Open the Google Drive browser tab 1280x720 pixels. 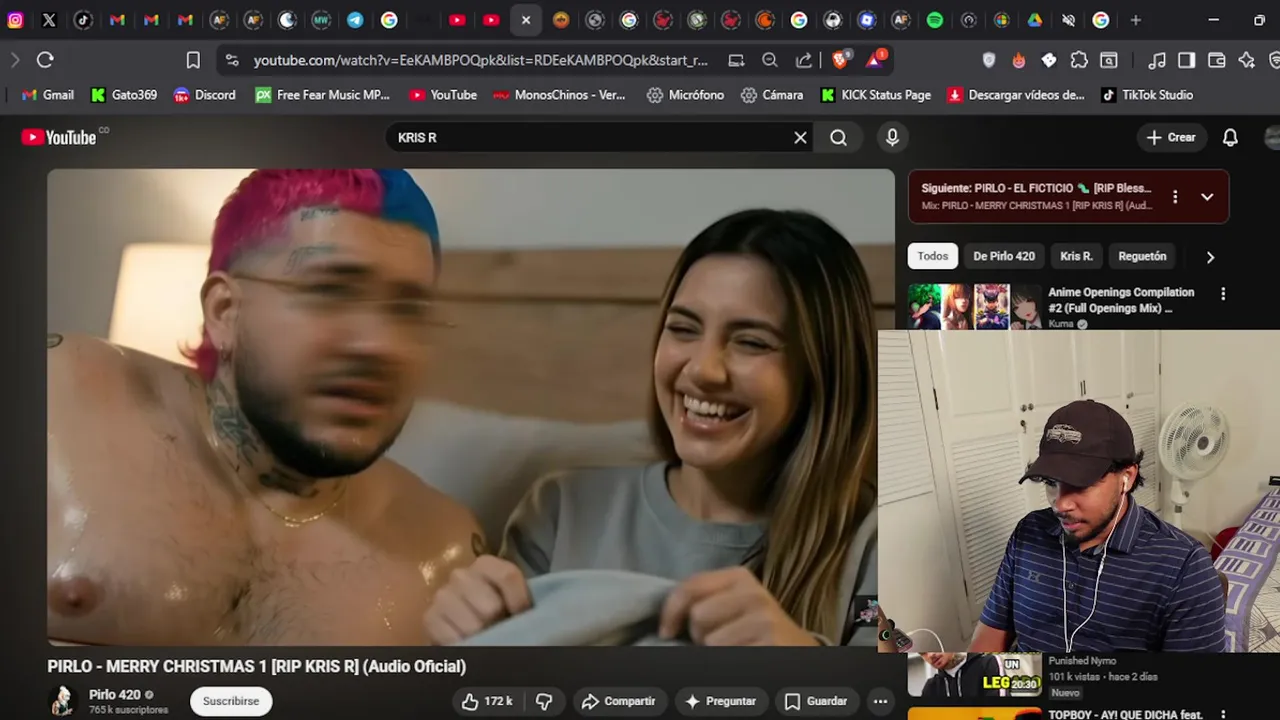point(1034,20)
